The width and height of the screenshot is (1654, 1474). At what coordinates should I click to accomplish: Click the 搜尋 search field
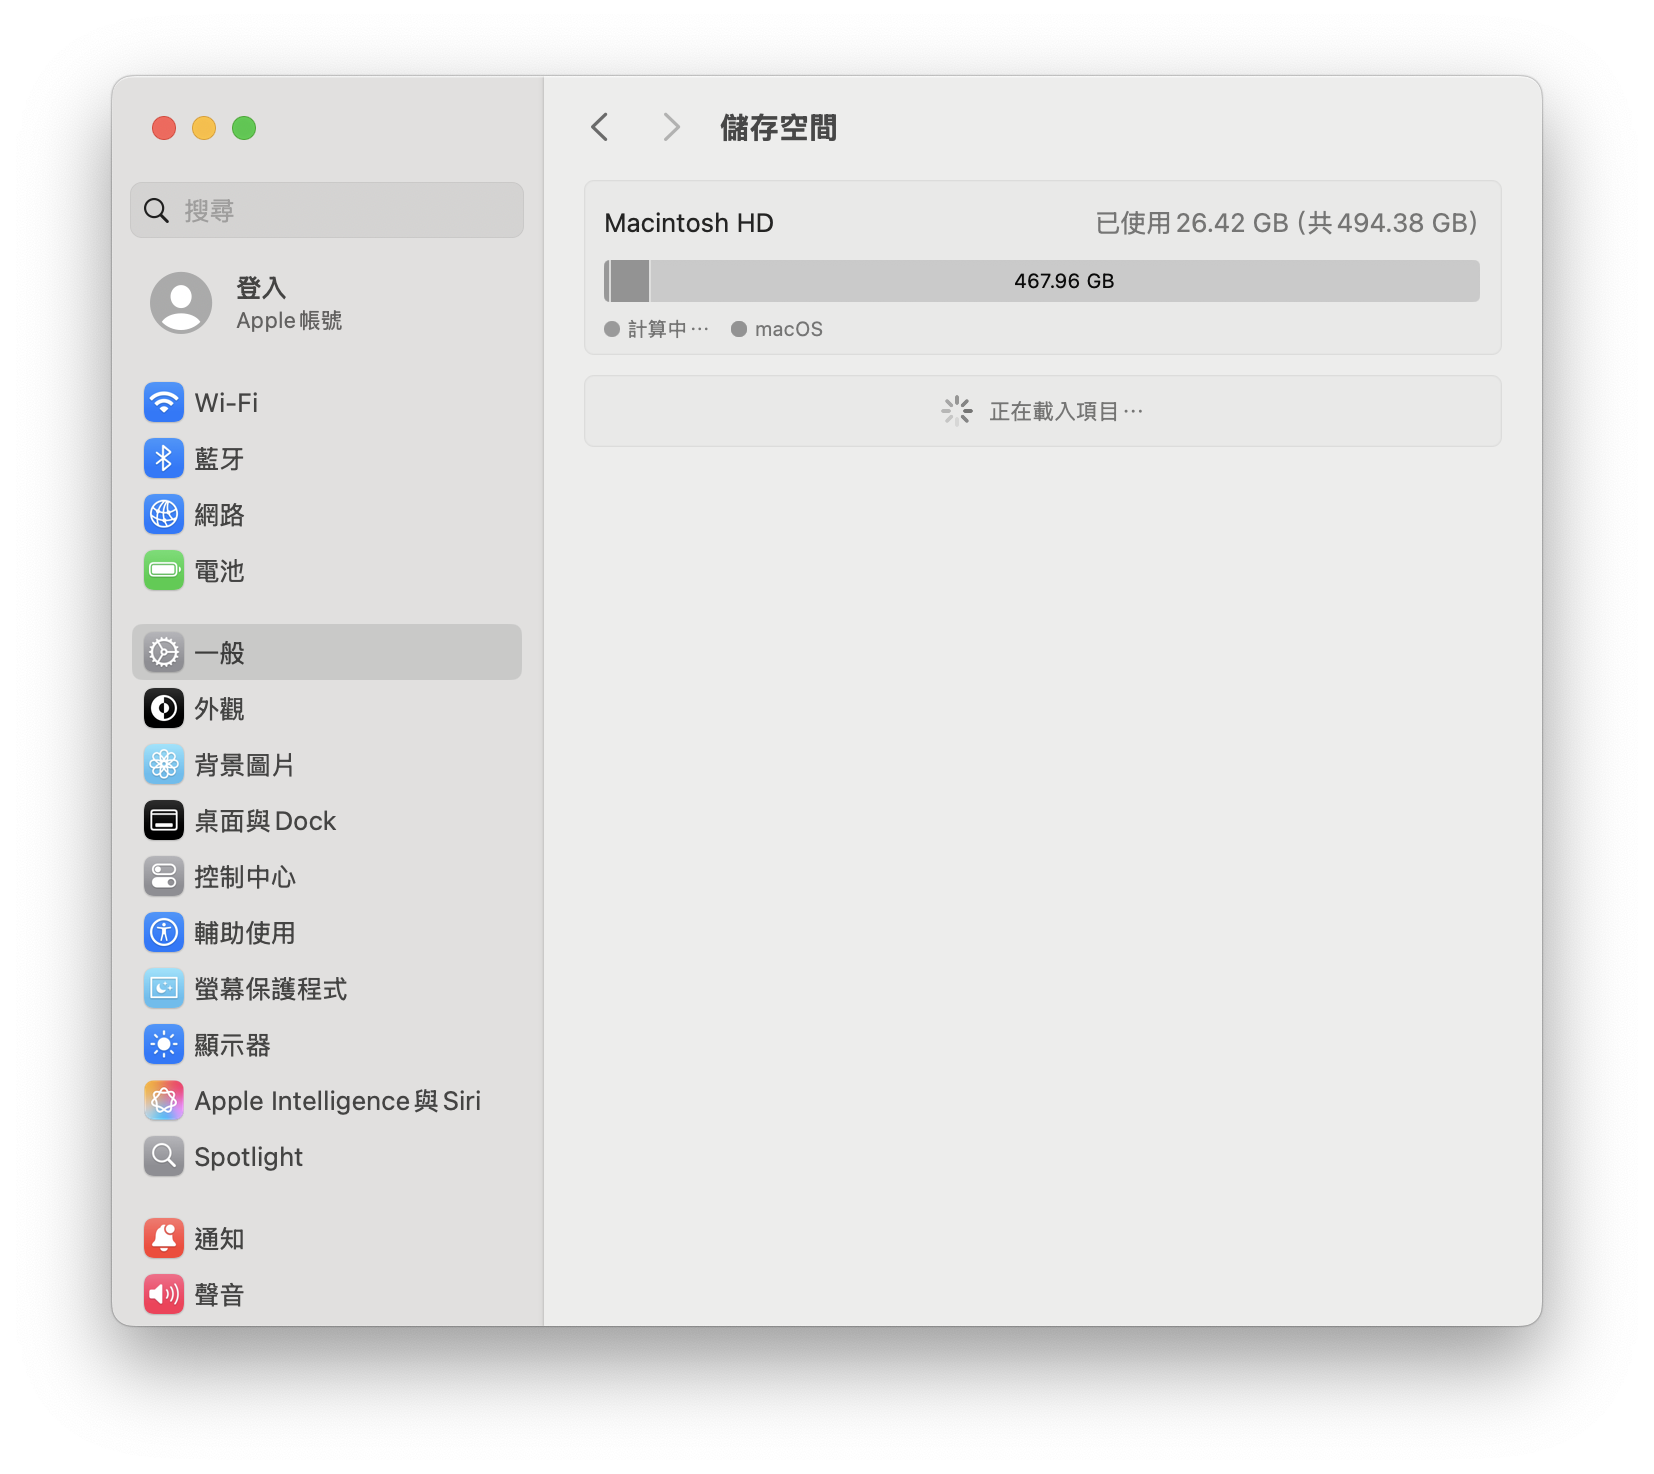(326, 211)
